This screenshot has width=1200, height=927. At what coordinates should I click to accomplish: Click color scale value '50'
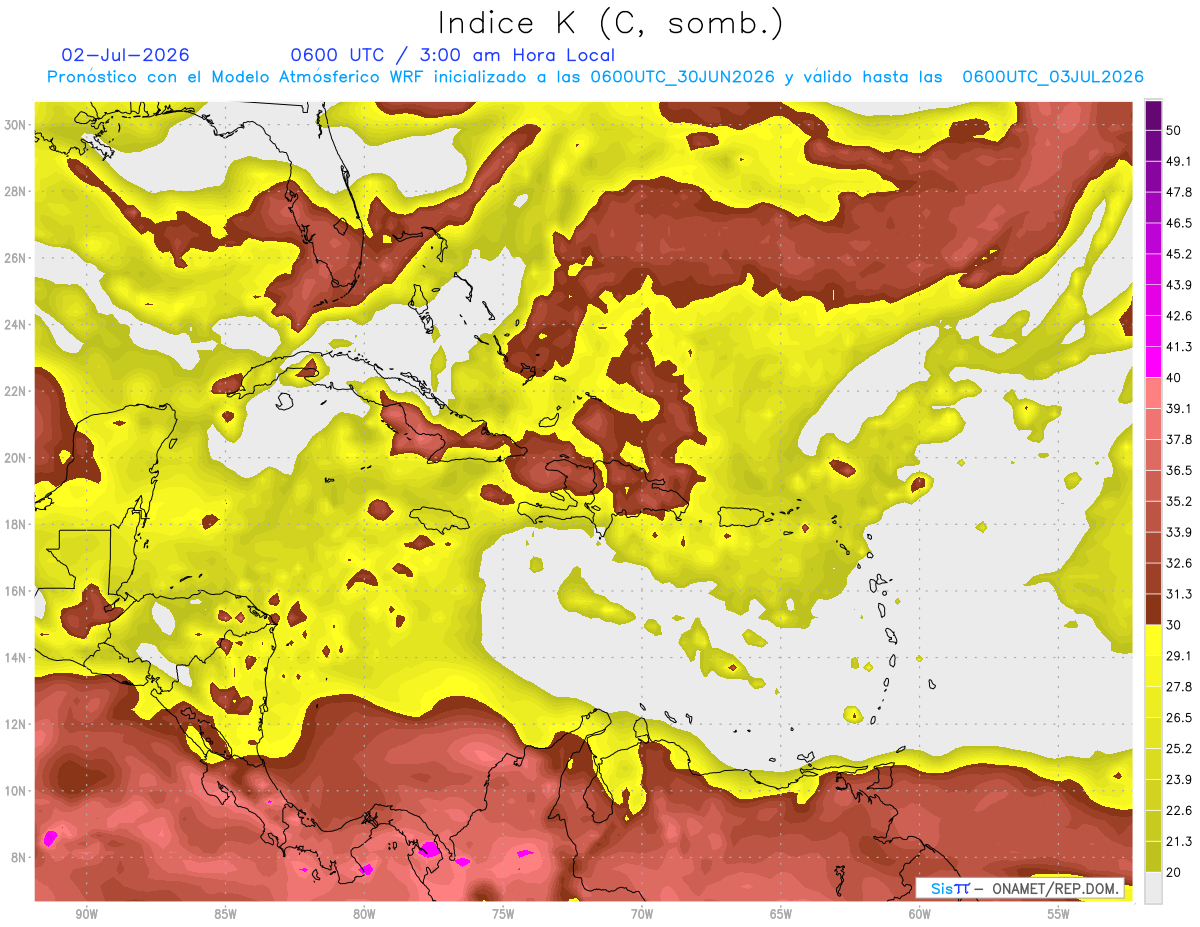(x=1175, y=130)
